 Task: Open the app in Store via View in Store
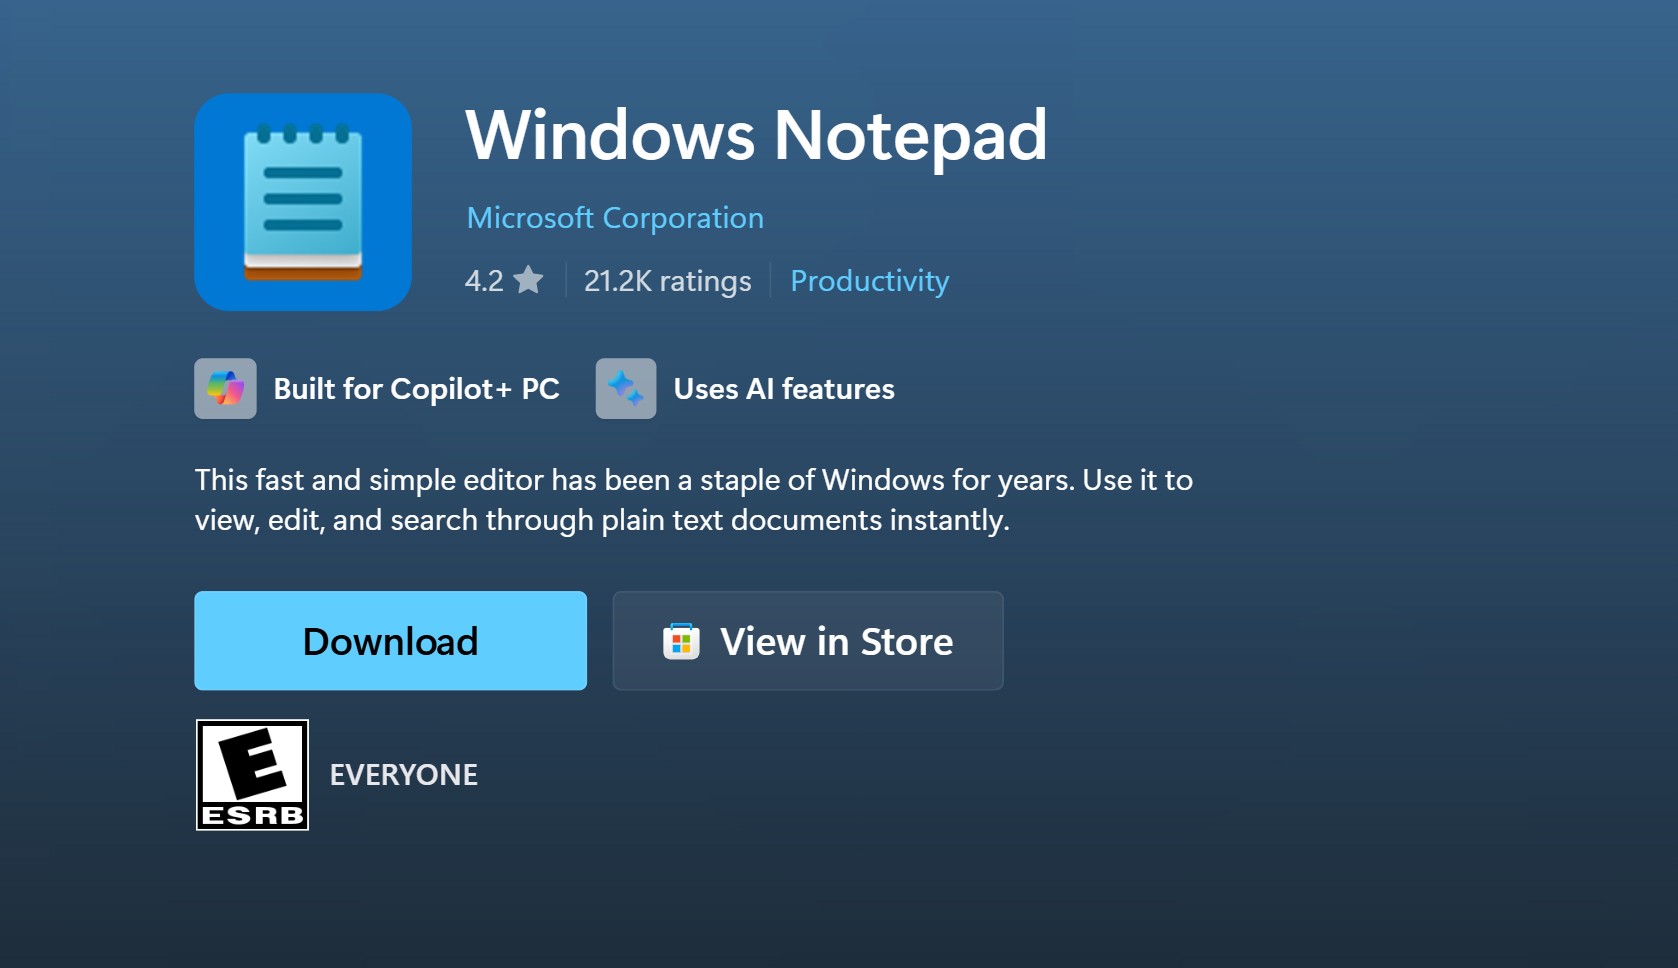pos(807,641)
